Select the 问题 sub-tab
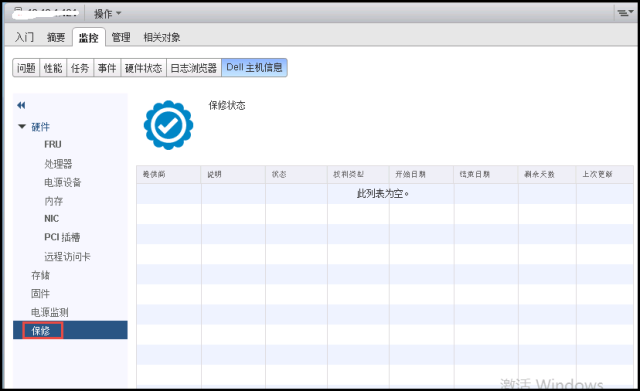This screenshot has height=391, width=640. (26, 68)
